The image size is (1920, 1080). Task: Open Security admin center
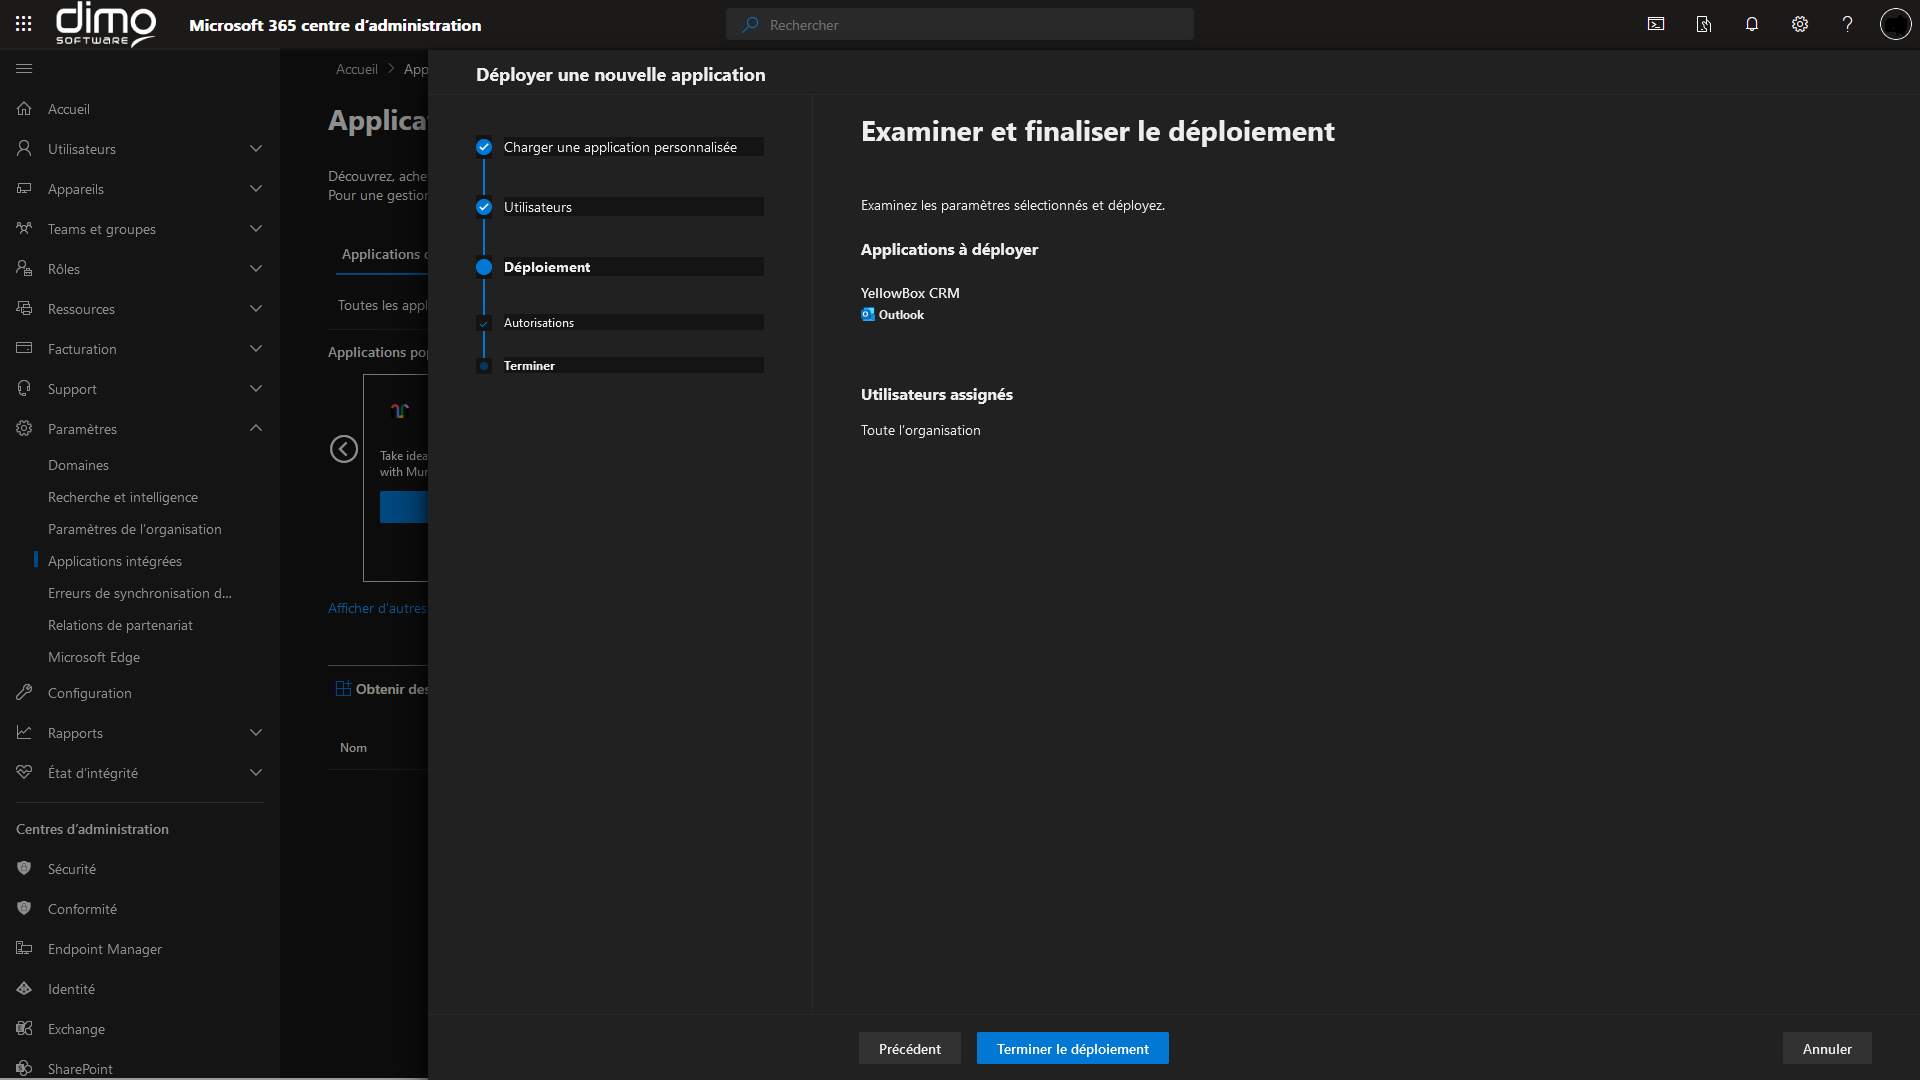point(72,869)
